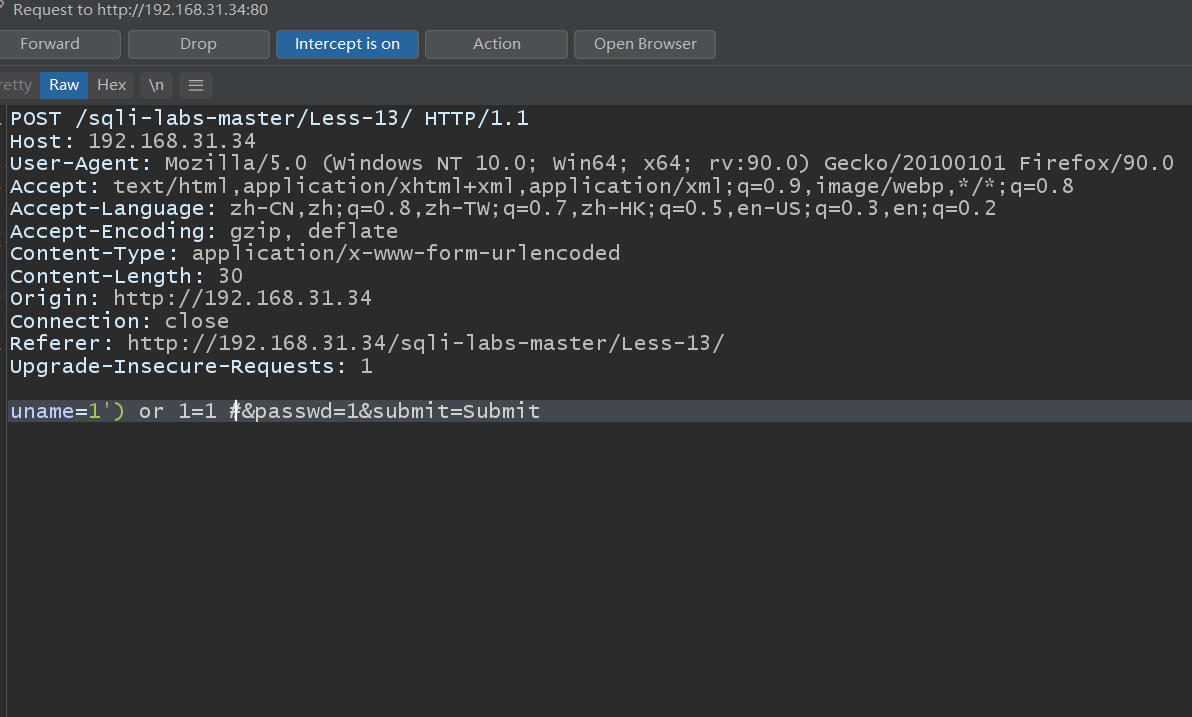
Task: Open the Action menu
Action: click(496, 44)
